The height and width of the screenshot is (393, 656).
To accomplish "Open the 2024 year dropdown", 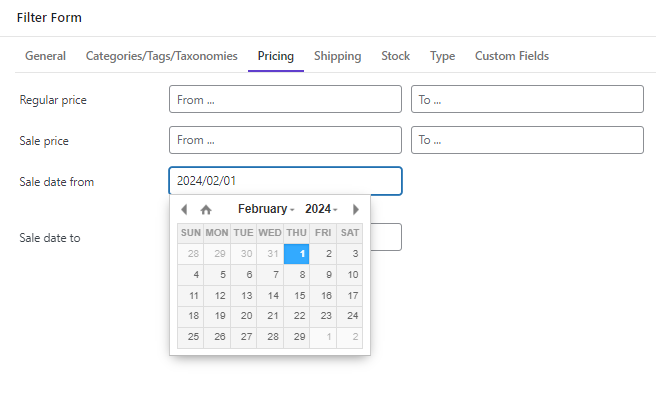I will (321, 209).
